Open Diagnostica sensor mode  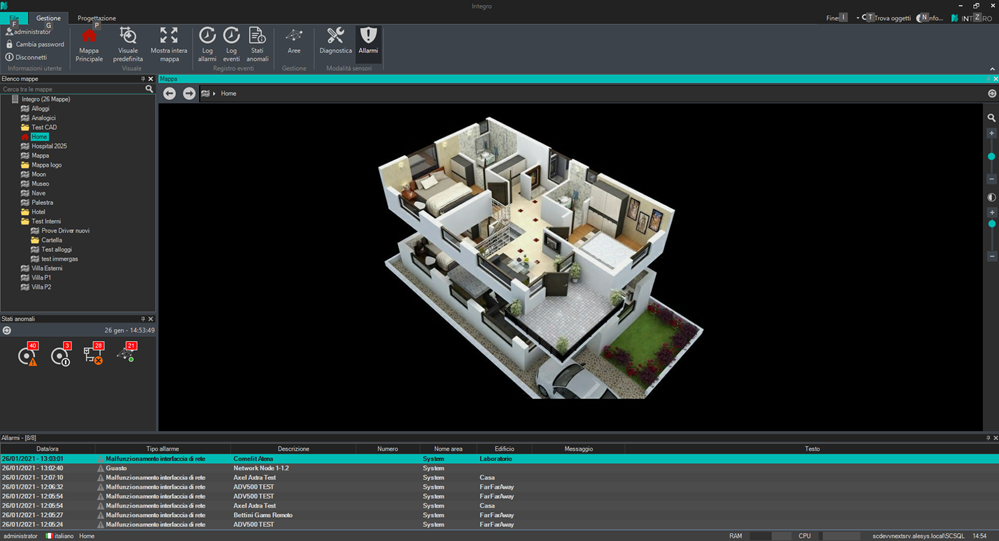click(335, 36)
